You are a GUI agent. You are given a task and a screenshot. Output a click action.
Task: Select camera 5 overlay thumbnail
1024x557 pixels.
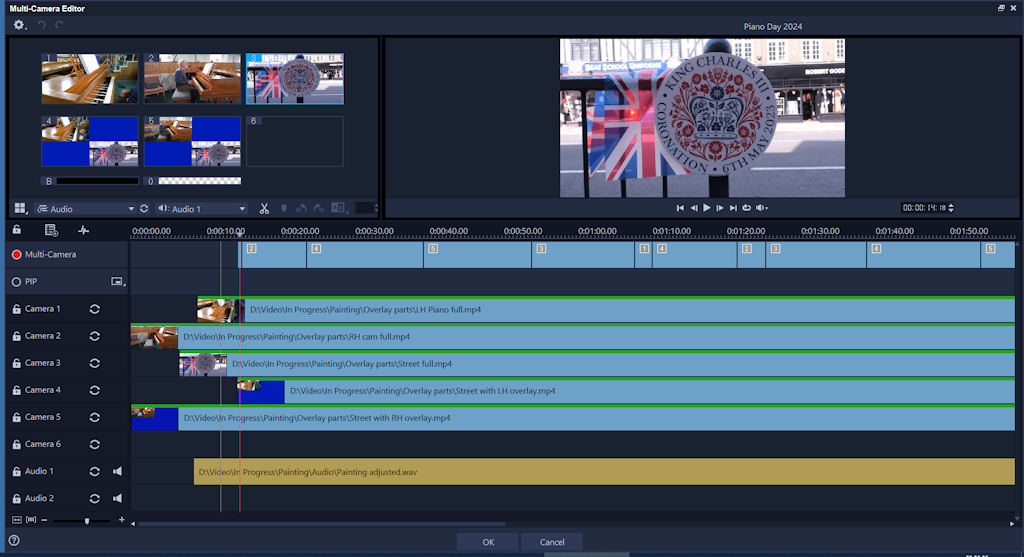pyautogui.click(x=193, y=141)
